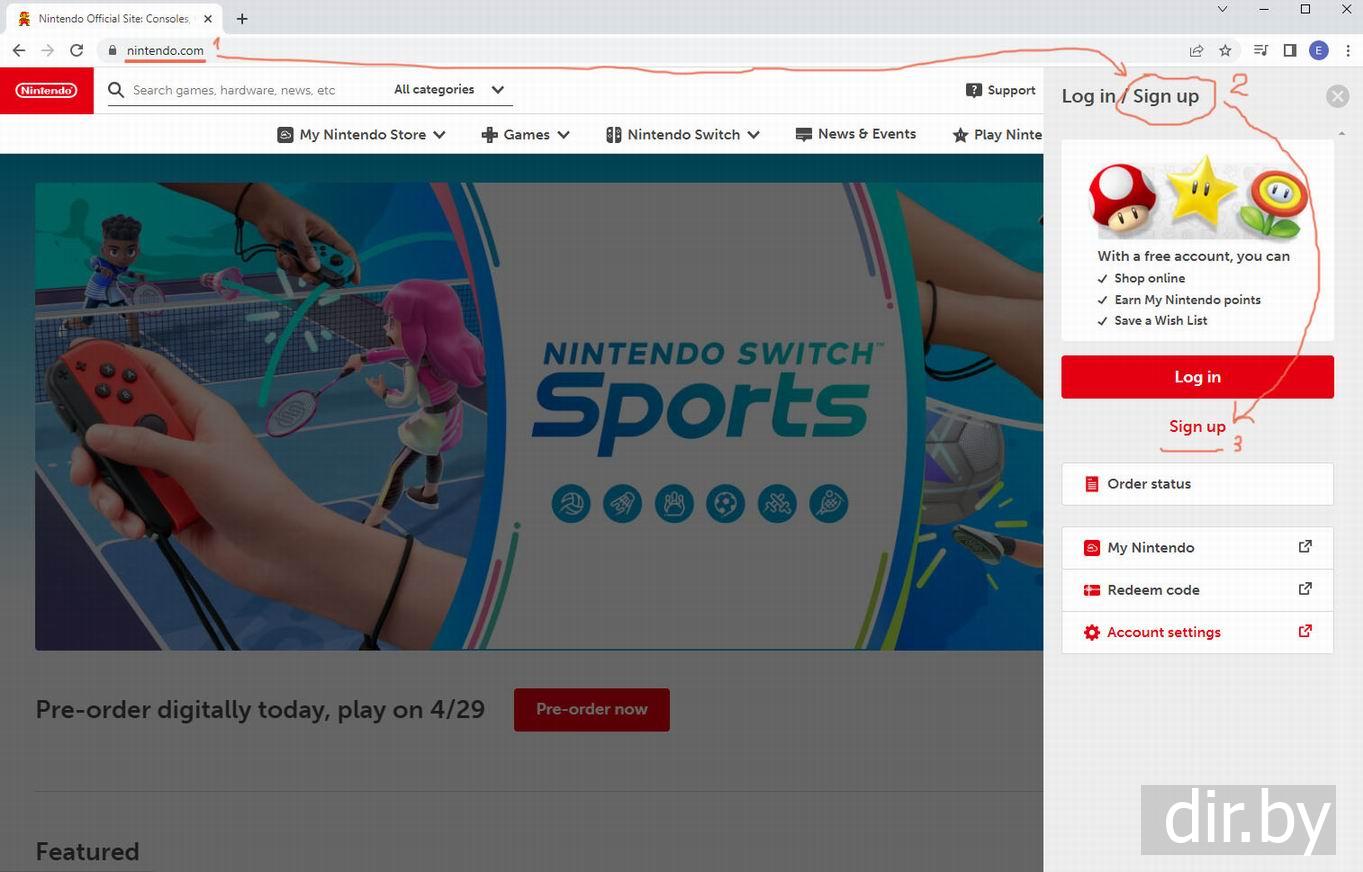Screen dimensions: 1363x872
Task: Bookmark this page with the star icon
Action: 1225,50
